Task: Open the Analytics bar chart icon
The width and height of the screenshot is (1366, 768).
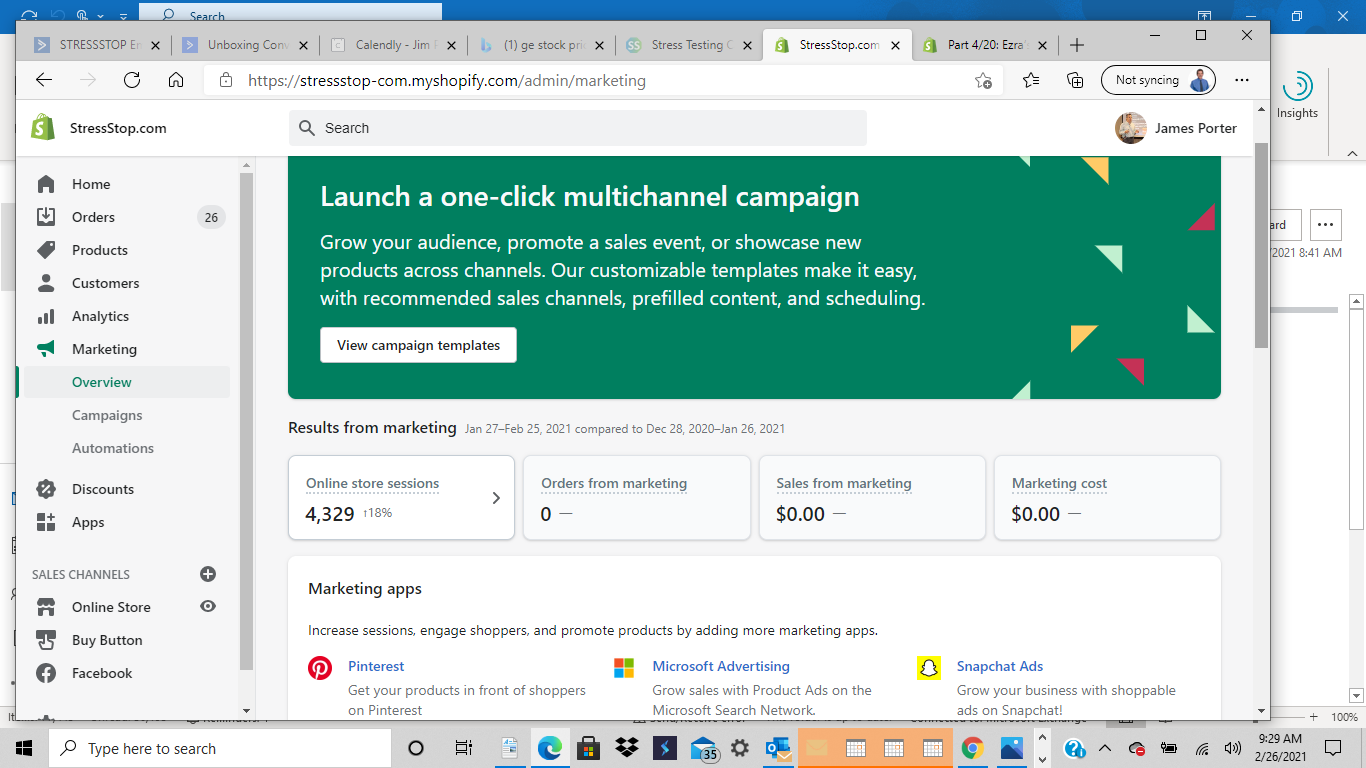Action: pos(46,316)
